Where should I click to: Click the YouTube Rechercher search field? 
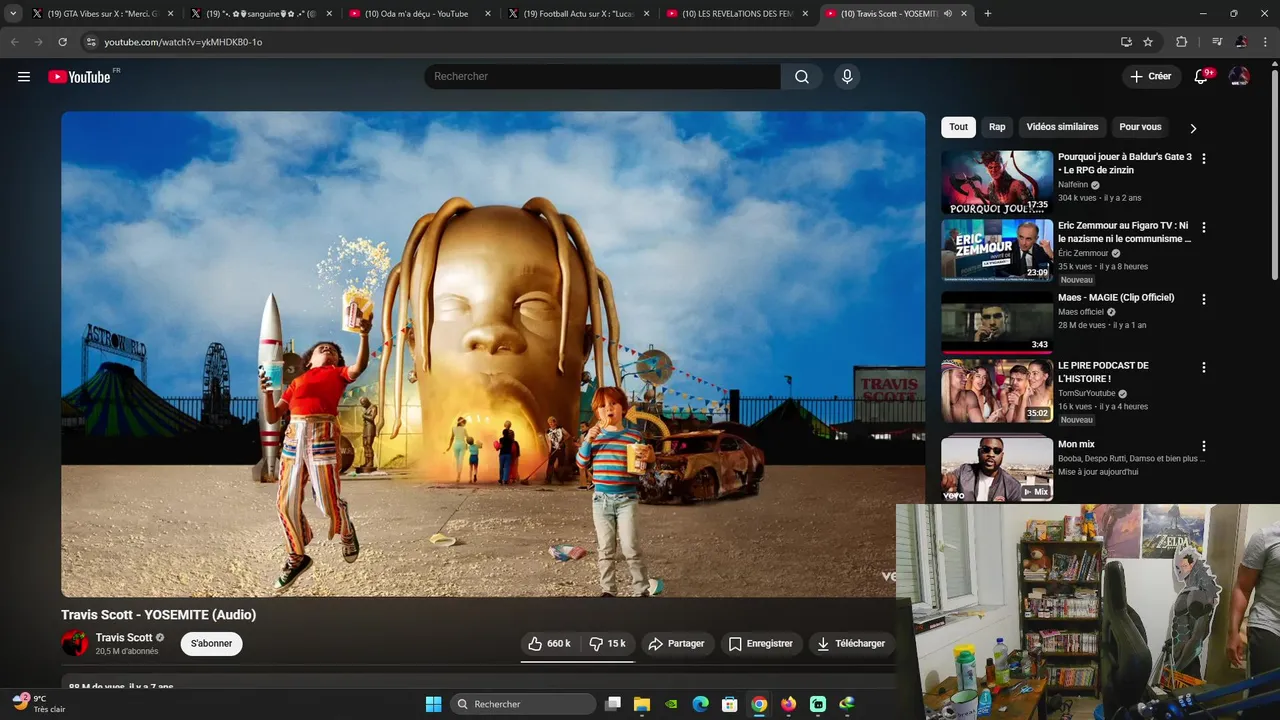pos(602,77)
